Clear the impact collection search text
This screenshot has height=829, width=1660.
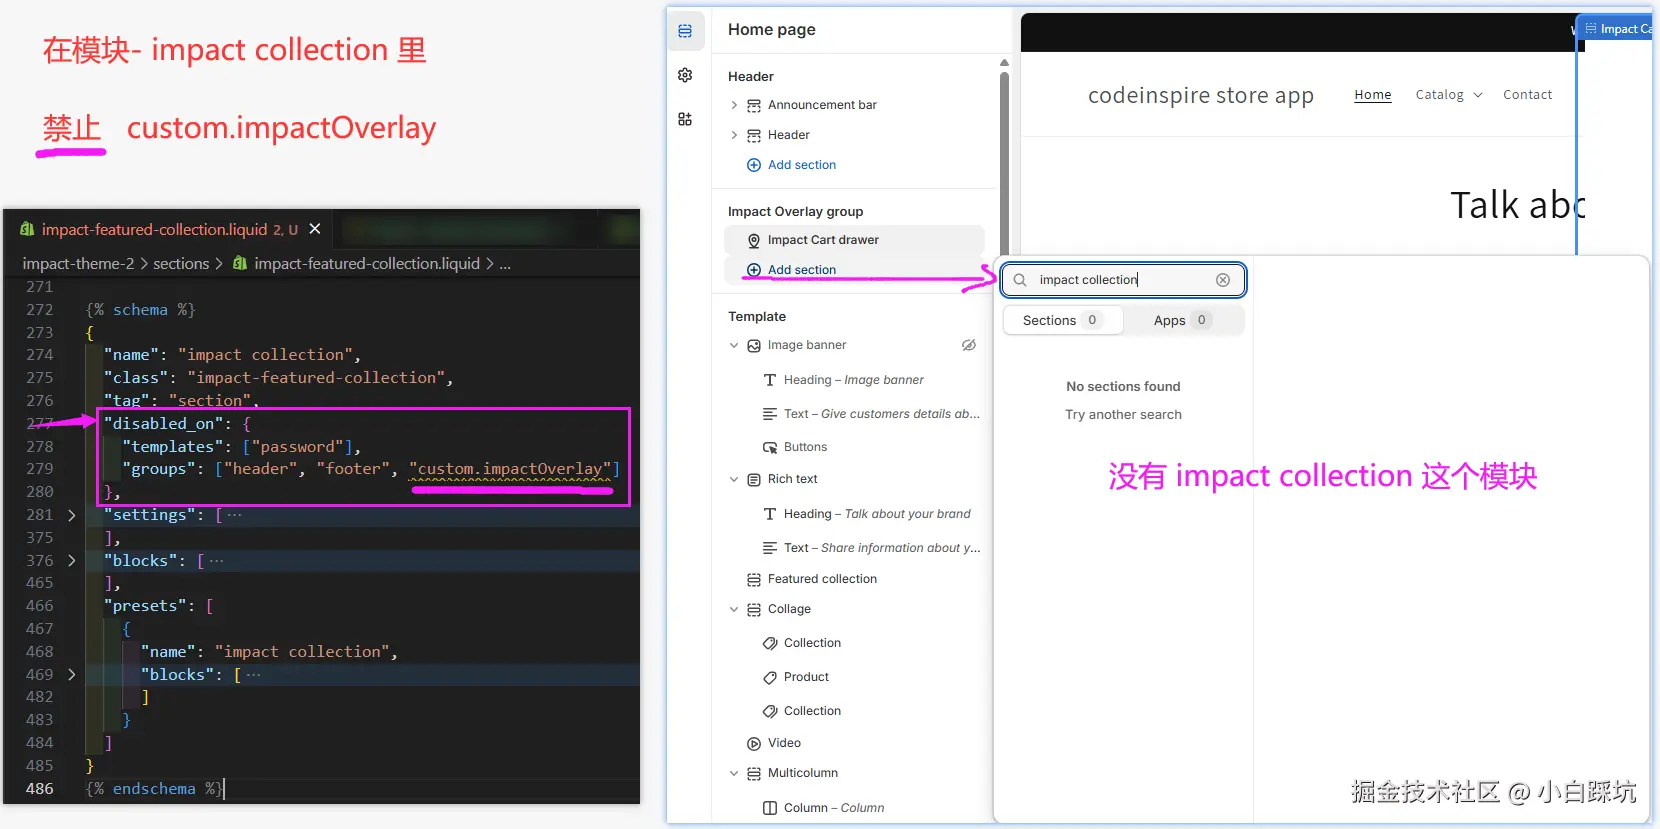1223,280
